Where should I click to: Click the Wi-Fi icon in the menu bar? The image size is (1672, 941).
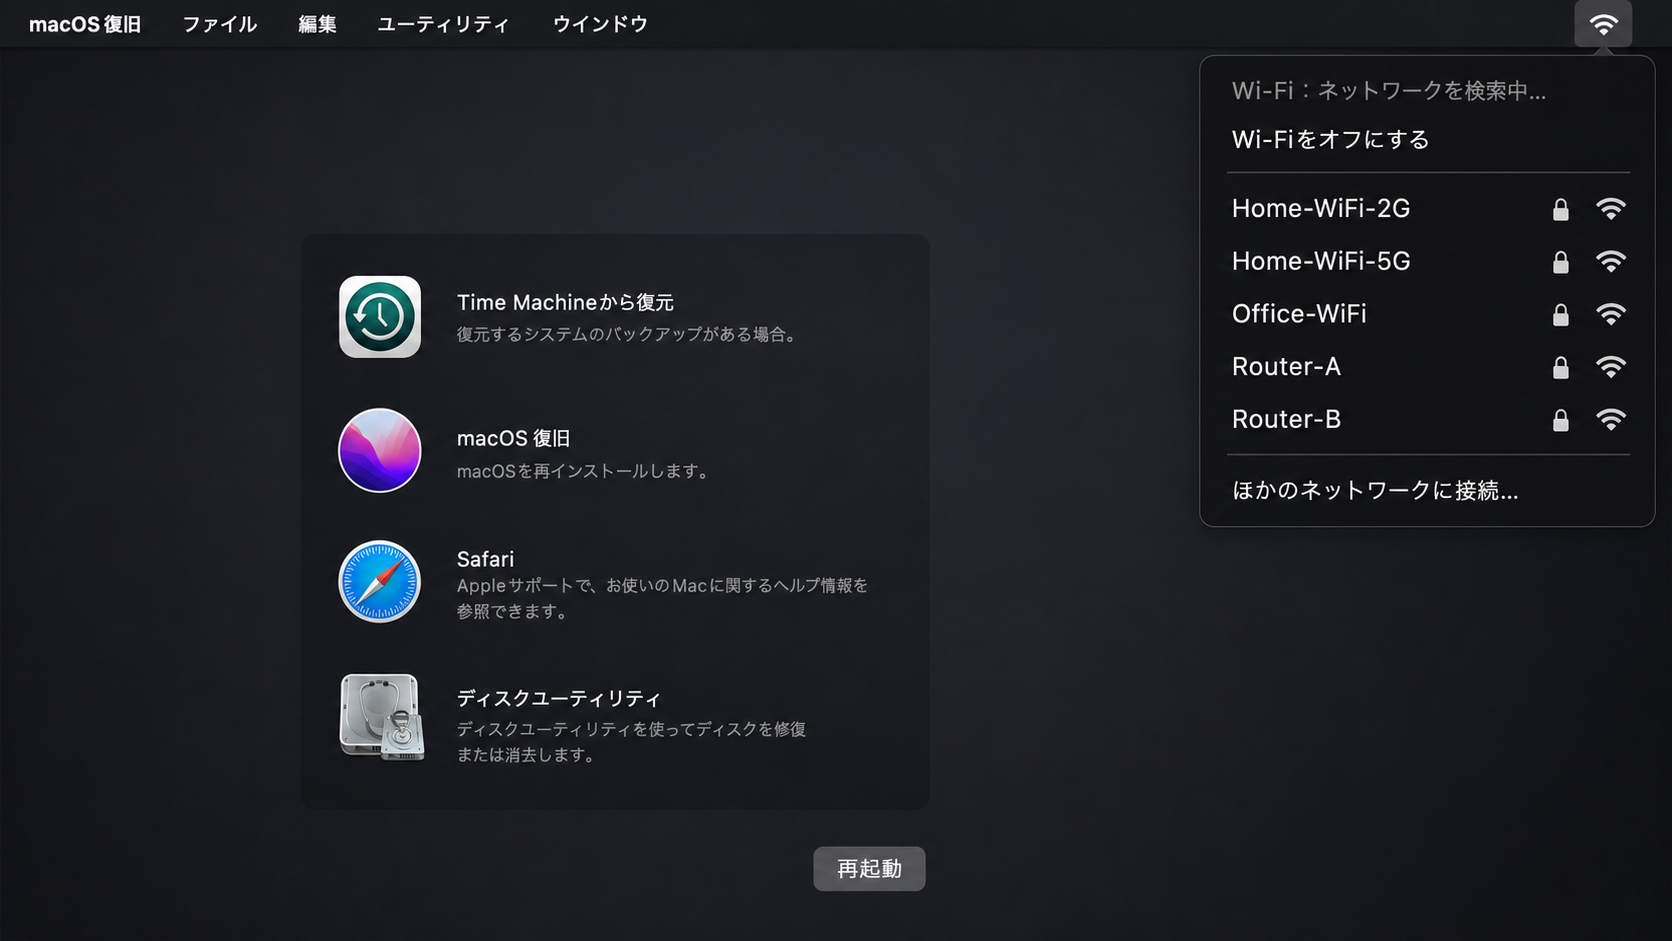1603,24
